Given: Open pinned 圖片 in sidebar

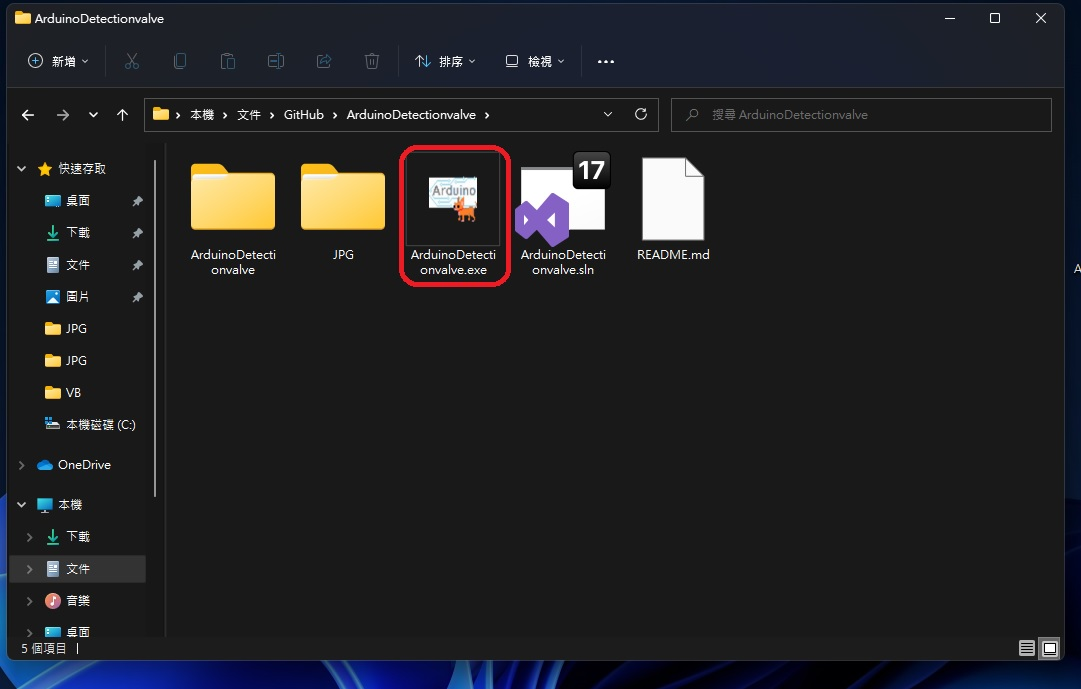Looking at the screenshot, I should click(x=78, y=297).
